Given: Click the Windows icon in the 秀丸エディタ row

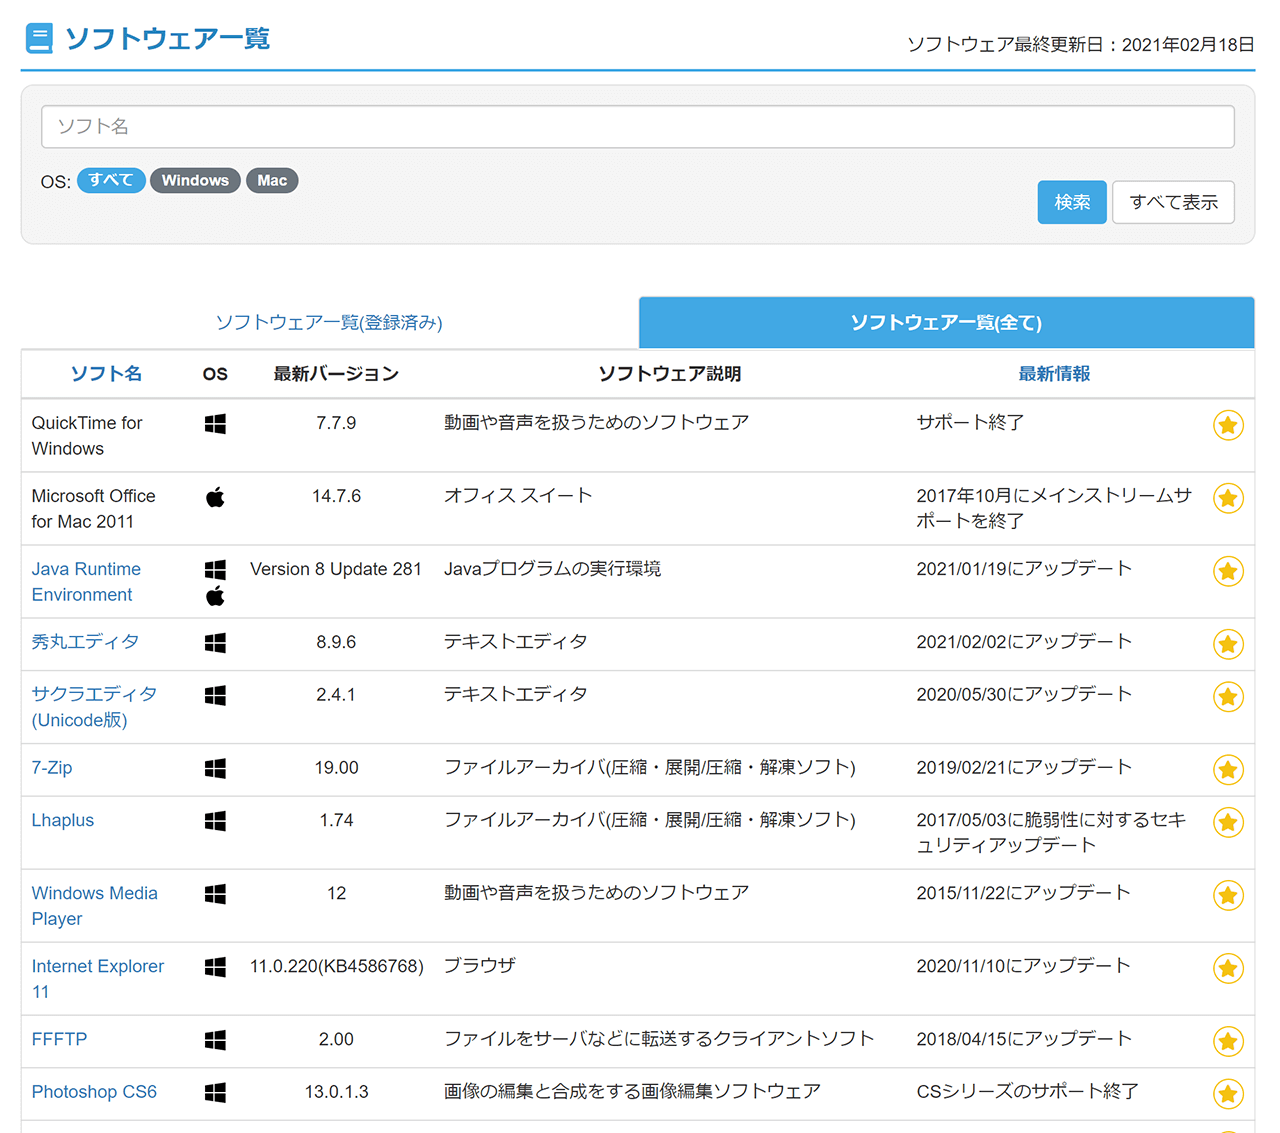Looking at the screenshot, I should [x=215, y=643].
